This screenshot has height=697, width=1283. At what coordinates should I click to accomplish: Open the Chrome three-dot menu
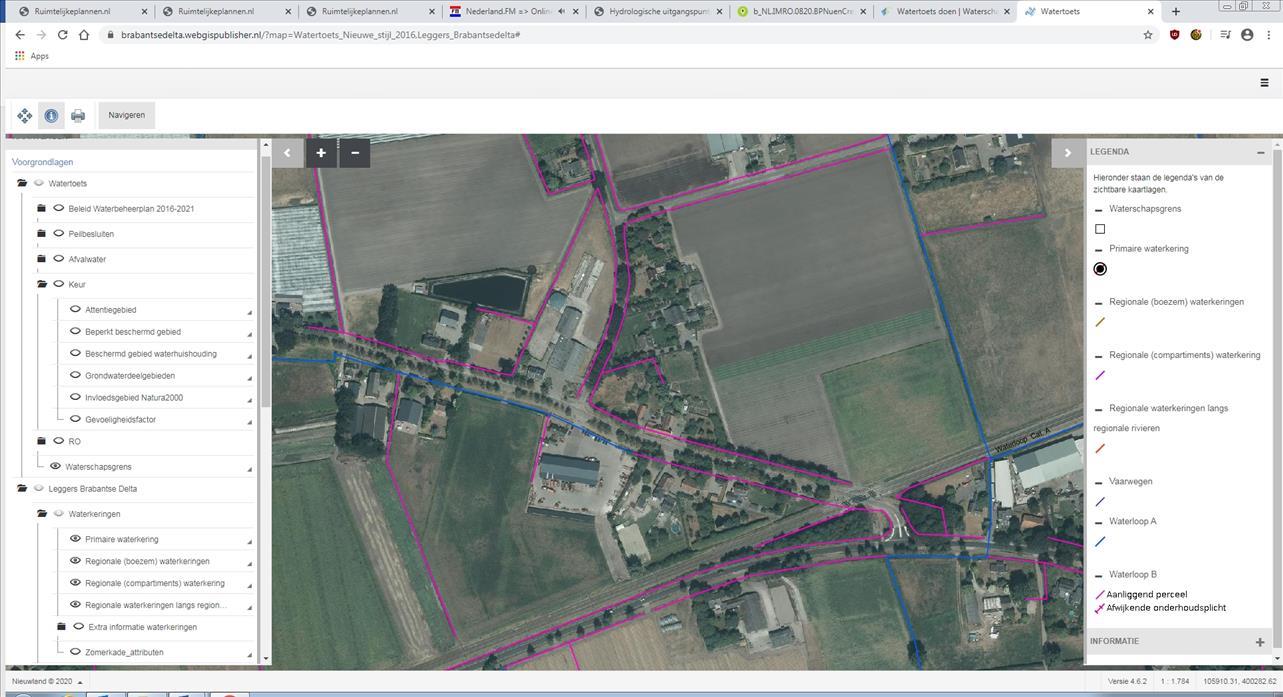tap(1268, 35)
